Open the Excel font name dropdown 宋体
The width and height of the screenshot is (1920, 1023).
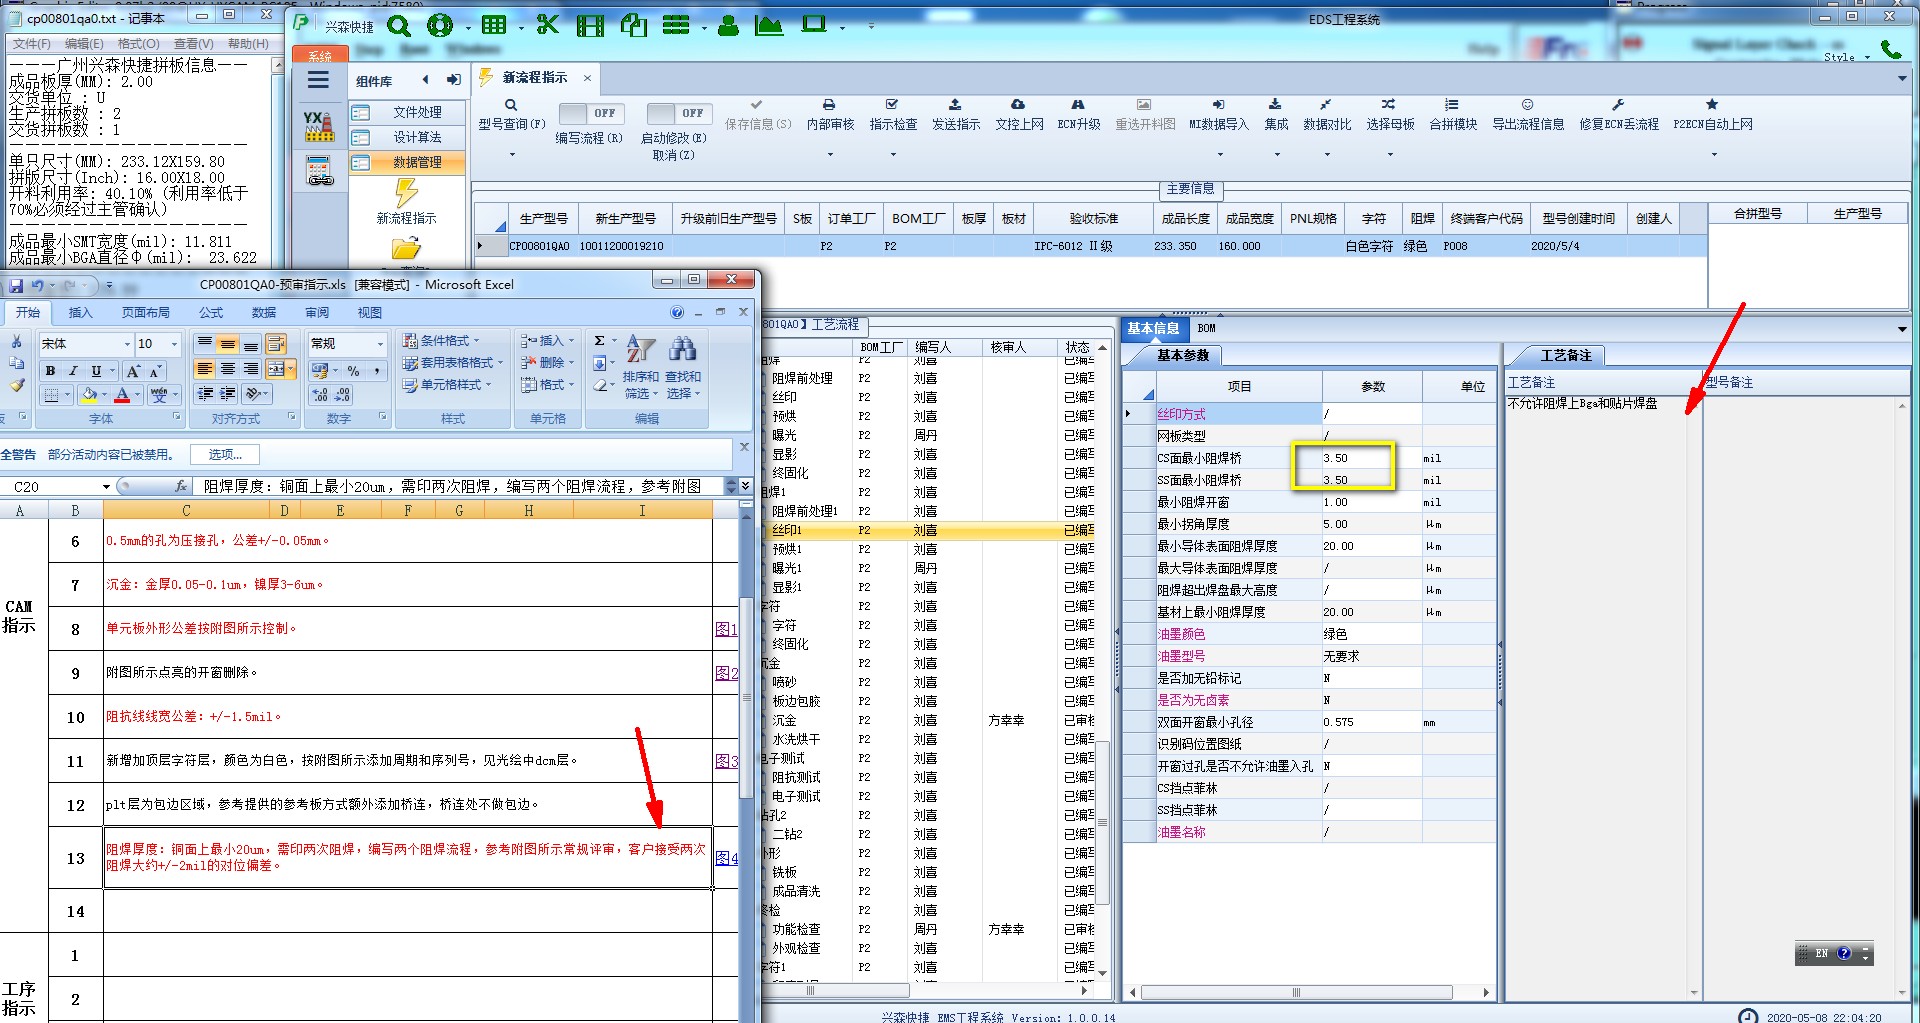pos(127,344)
